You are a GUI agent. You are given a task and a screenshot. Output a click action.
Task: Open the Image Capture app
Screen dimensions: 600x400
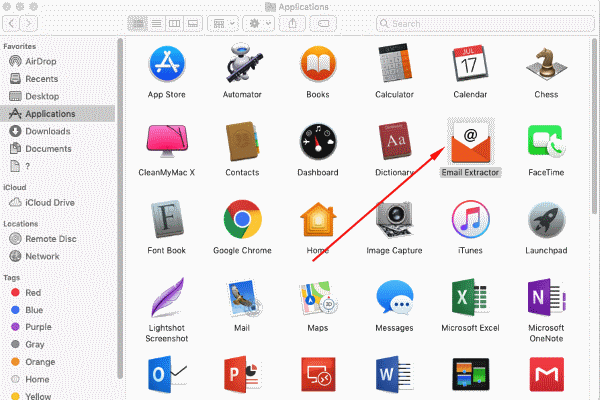[x=395, y=219]
